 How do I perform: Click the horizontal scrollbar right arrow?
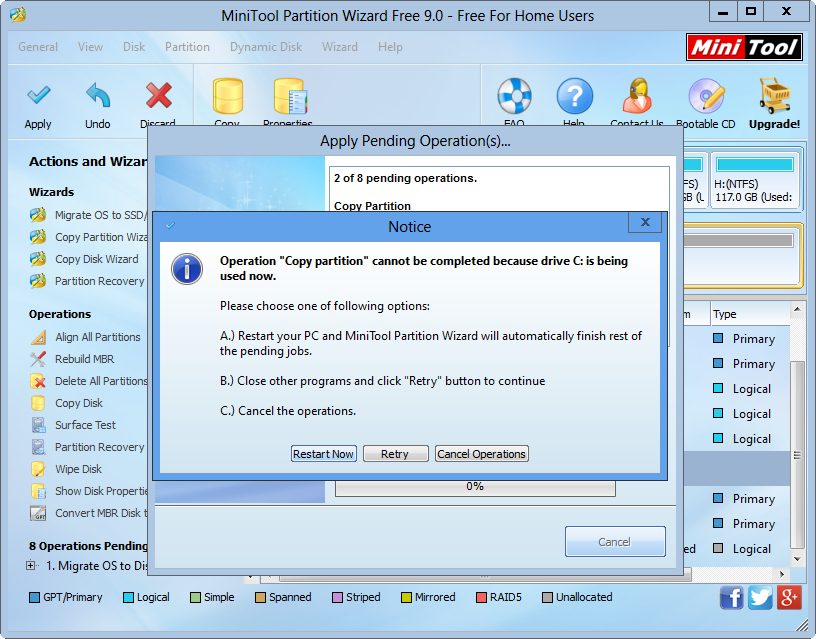(782, 574)
